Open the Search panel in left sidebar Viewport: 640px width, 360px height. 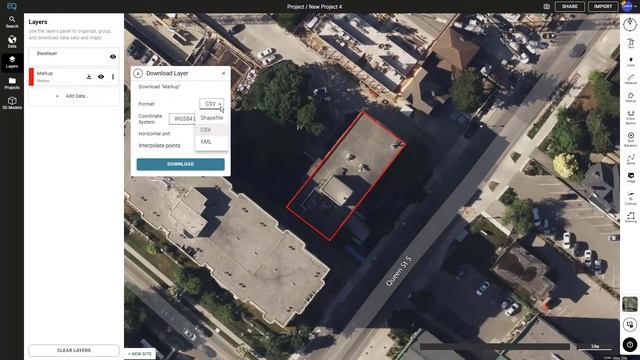click(x=12, y=22)
